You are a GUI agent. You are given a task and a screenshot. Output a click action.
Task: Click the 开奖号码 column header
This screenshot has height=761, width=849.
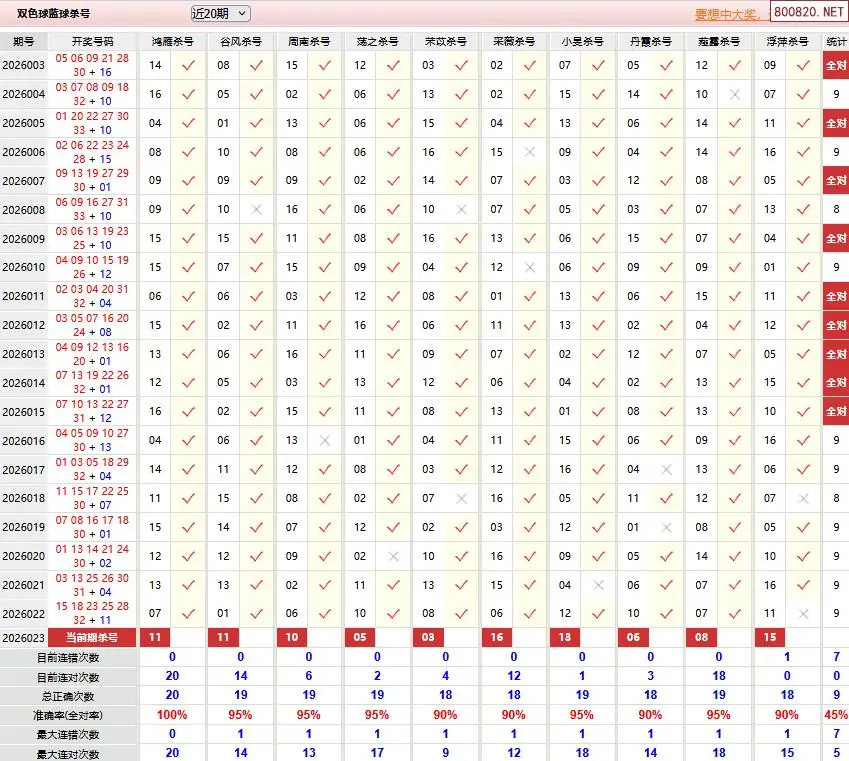93,42
